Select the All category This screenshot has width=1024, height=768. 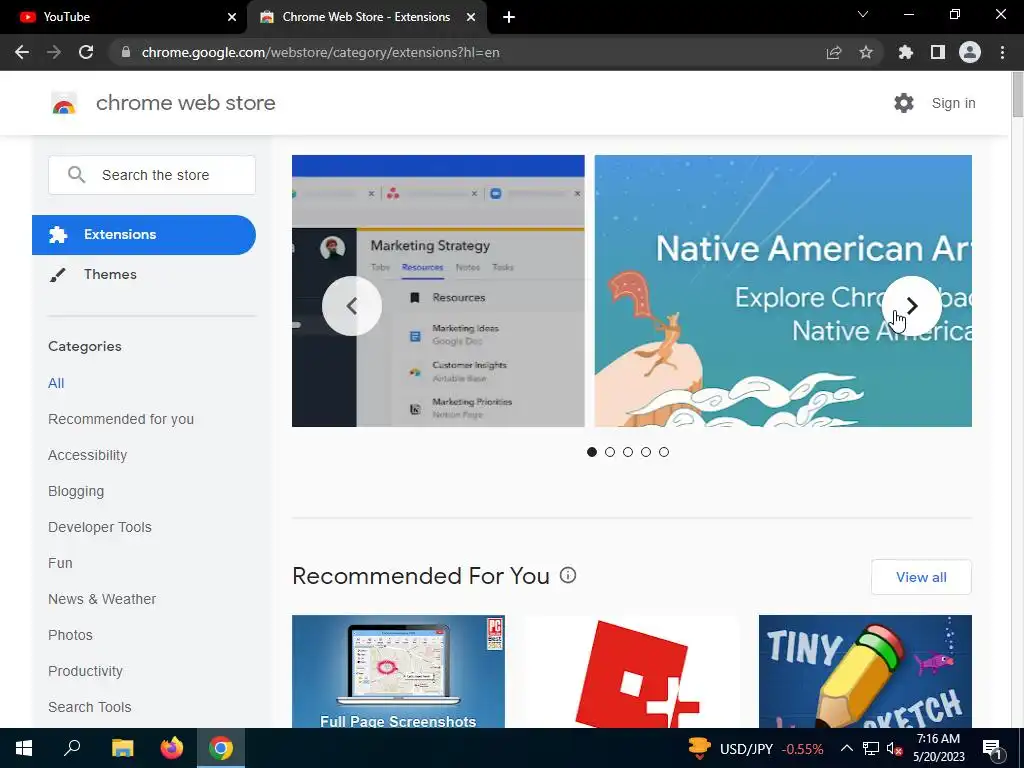click(x=56, y=383)
